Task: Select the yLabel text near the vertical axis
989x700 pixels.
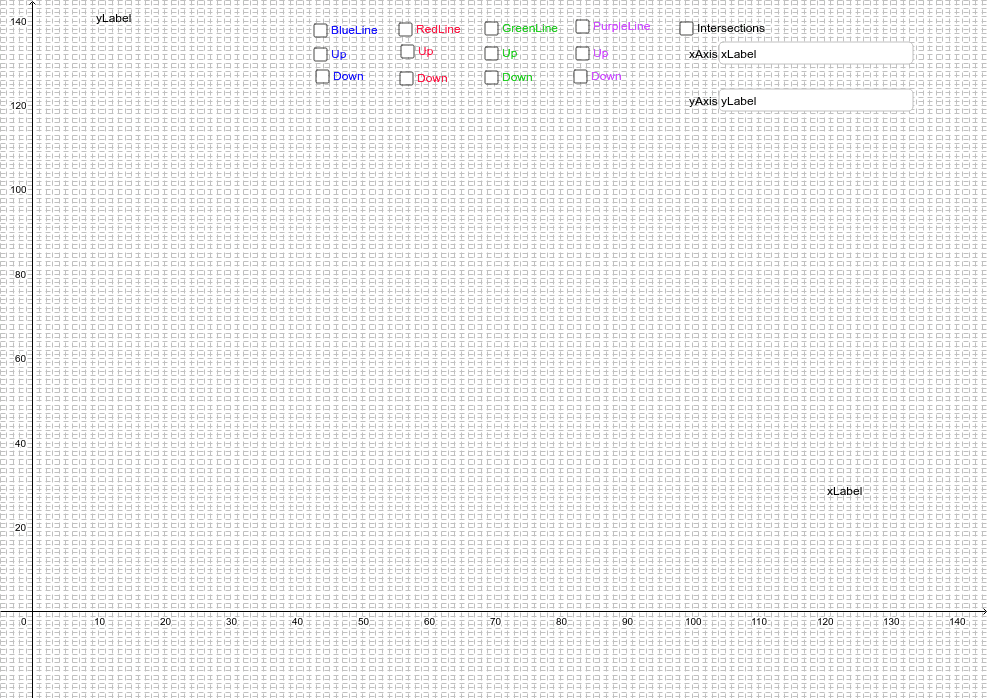Action: [x=114, y=18]
